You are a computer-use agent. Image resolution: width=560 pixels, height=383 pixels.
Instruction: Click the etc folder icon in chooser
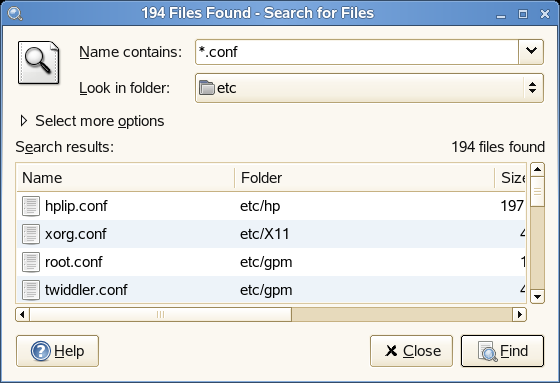(x=207, y=88)
